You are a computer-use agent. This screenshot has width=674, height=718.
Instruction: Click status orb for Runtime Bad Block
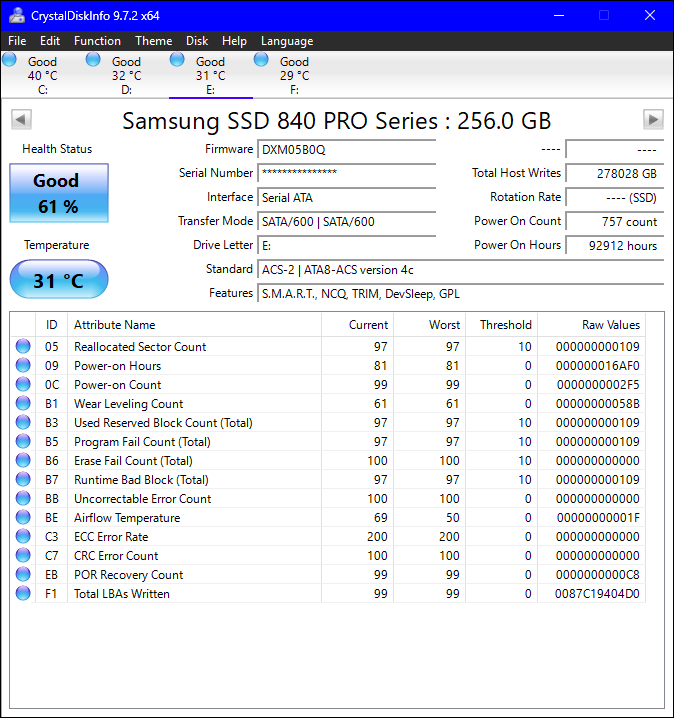pyautogui.click(x=23, y=479)
